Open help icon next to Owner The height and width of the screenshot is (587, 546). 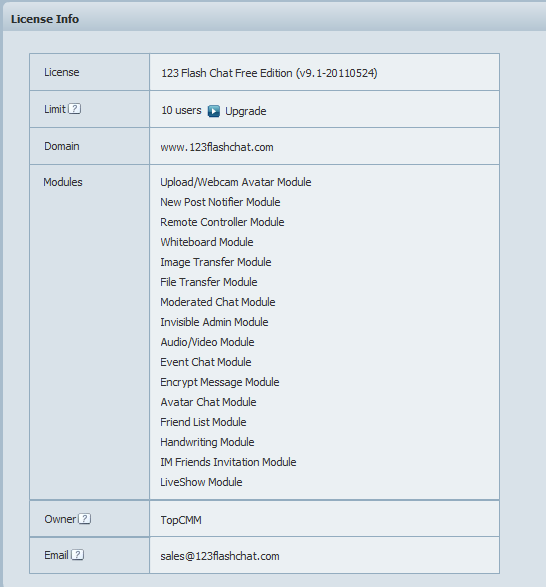pos(85,519)
